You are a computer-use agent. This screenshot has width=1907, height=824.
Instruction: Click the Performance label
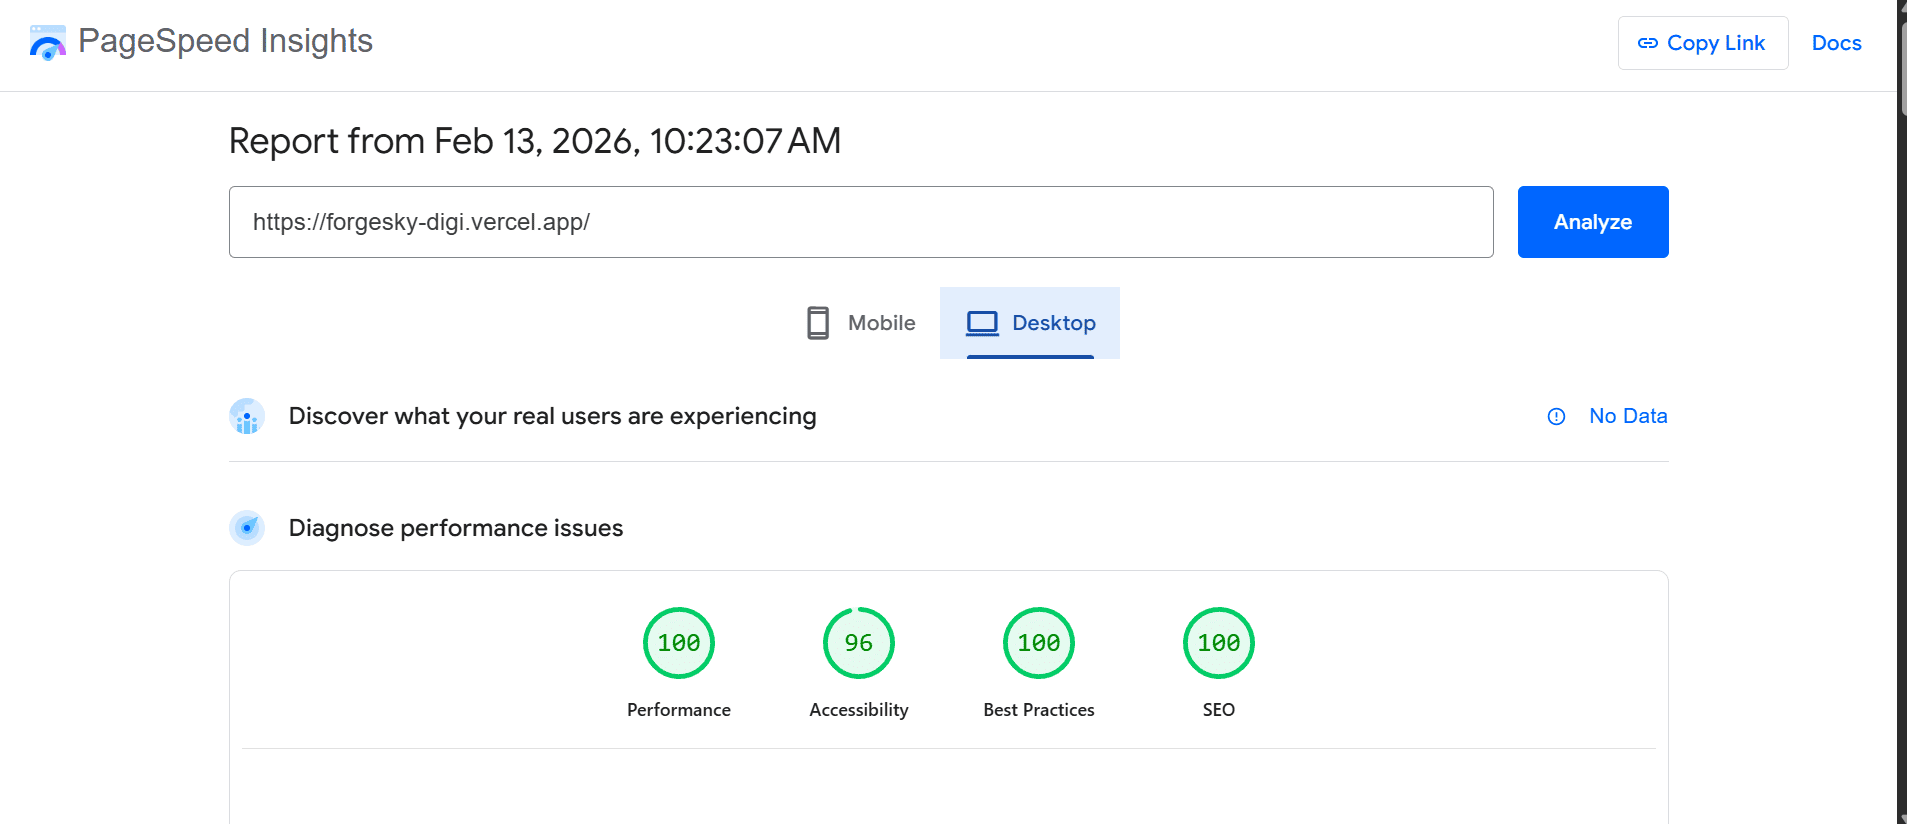click(678, 710)
